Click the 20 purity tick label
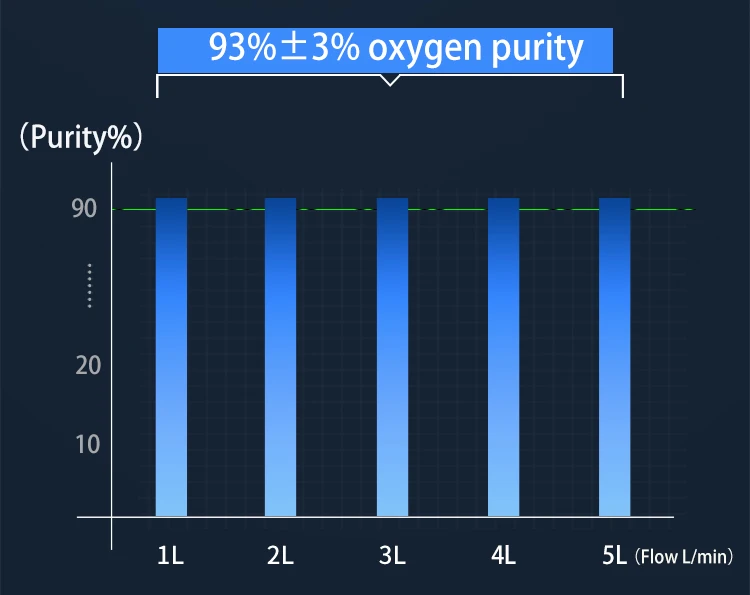 pos(88,366)
